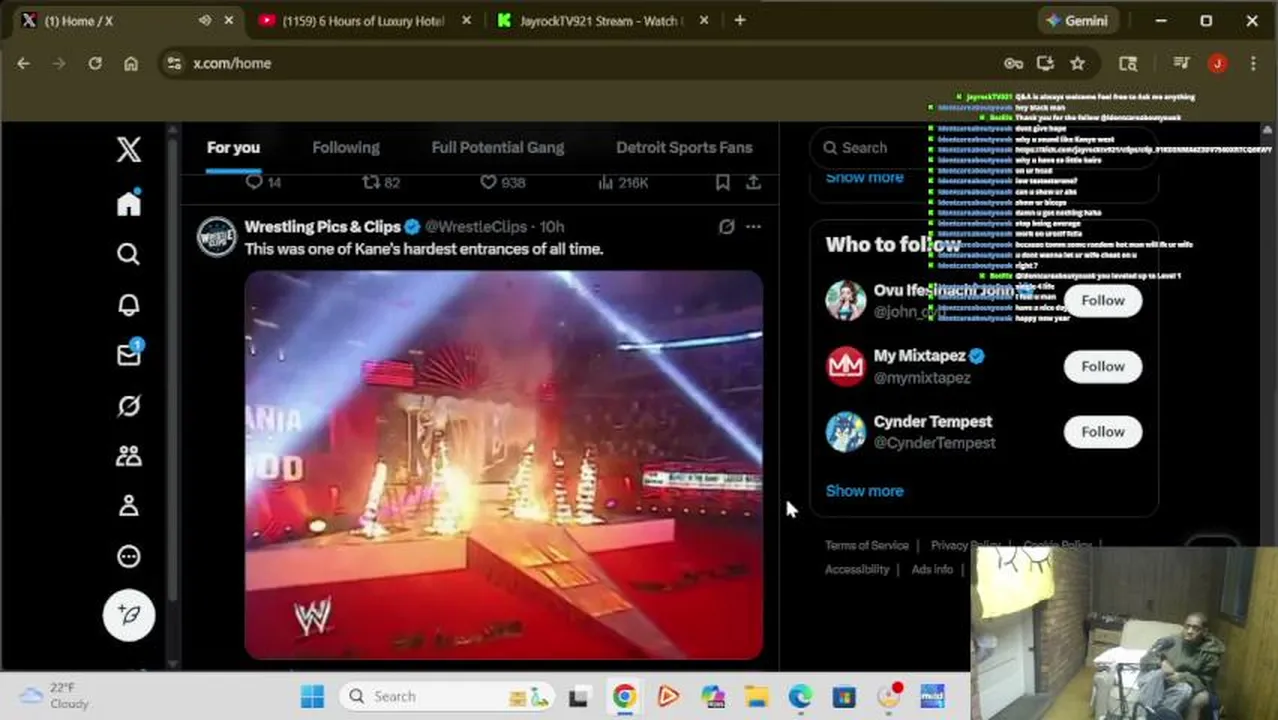Open Home from the X sidebar
Screen dimensions: 1278x720
129,203
